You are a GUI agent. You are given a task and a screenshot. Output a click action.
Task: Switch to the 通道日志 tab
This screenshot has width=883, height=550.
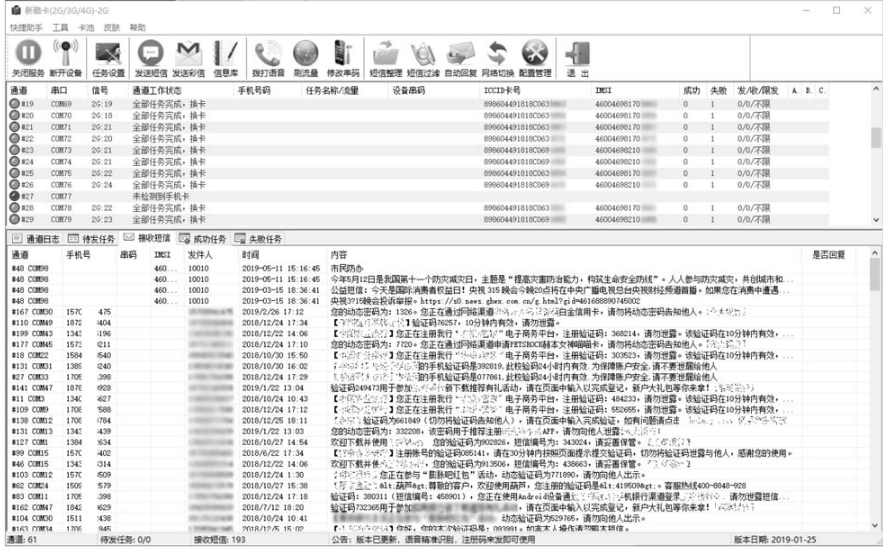(36, 239)
